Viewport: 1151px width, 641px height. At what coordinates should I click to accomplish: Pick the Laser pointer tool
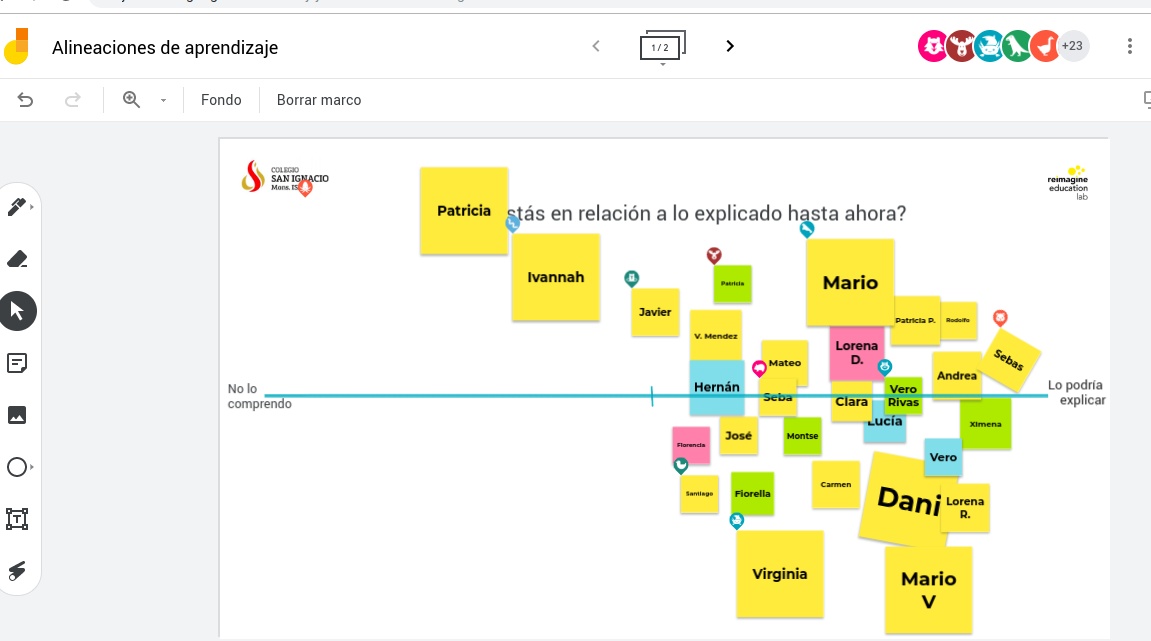pos(17,571)
